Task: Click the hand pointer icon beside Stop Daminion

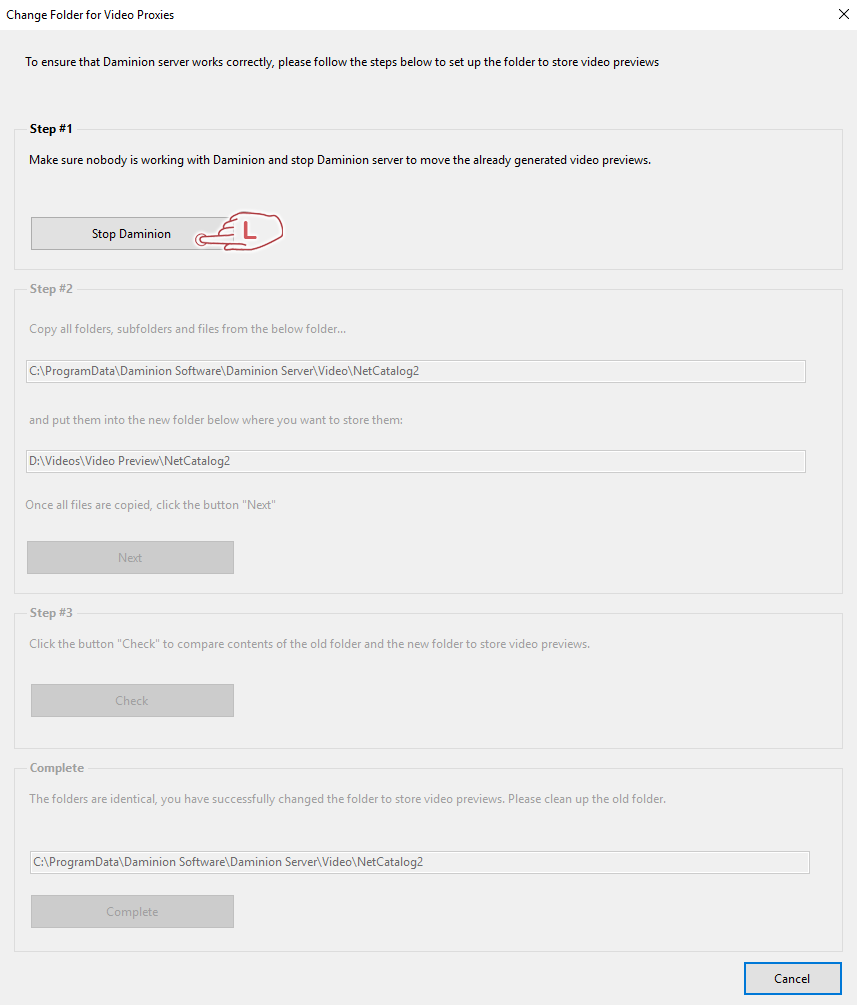Action: tap(247, 232)
